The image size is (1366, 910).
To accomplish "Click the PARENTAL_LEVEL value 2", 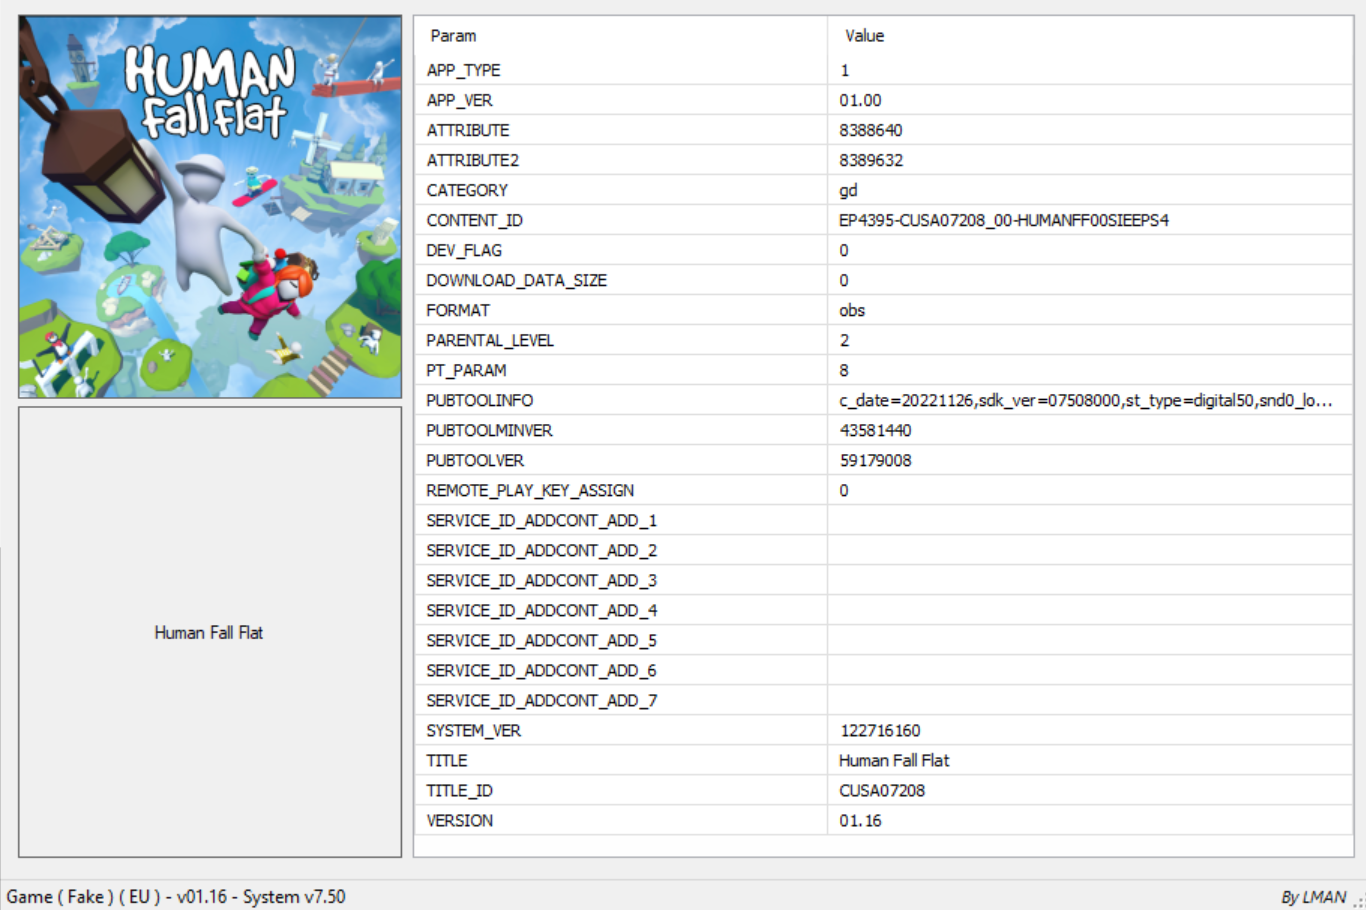I will coord(844,340).
